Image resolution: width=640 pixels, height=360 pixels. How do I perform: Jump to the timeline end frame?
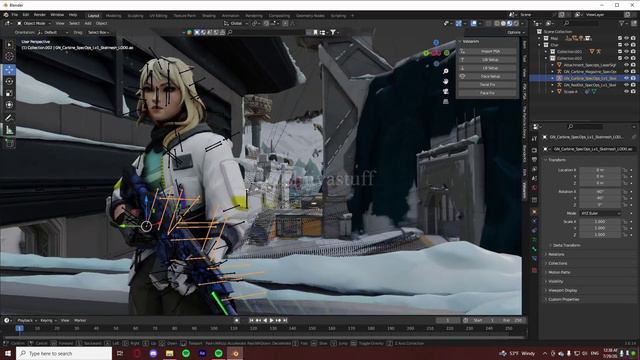point(285,320)
